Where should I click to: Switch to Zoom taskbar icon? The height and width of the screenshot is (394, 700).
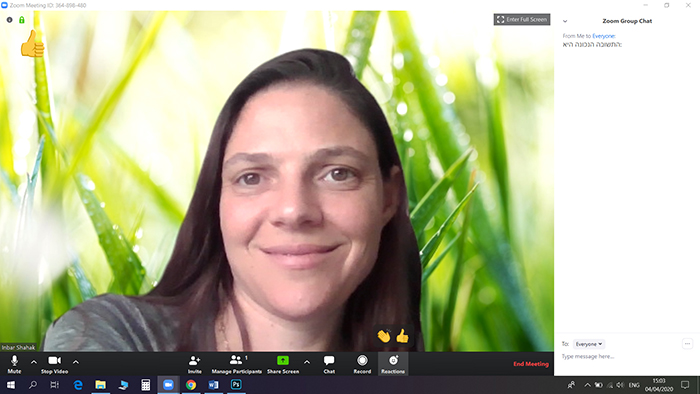(x=168, y=385)
